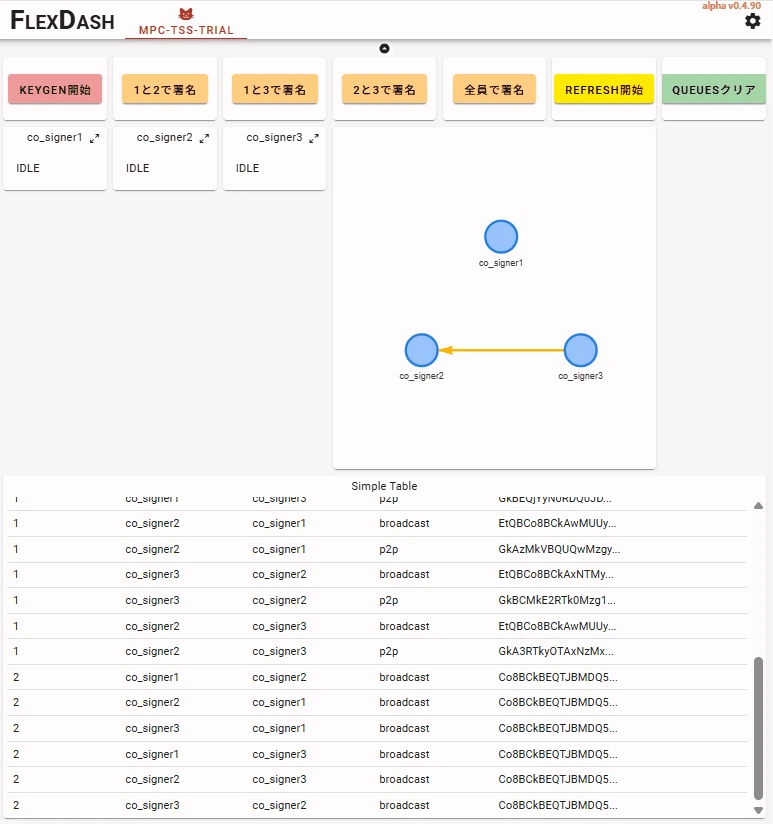Image resolution: width=773 pixels, height=824 pixels.
Task: Click the table scrollbar down arrow
Action: pyautogui.click(x=758, y=810)
